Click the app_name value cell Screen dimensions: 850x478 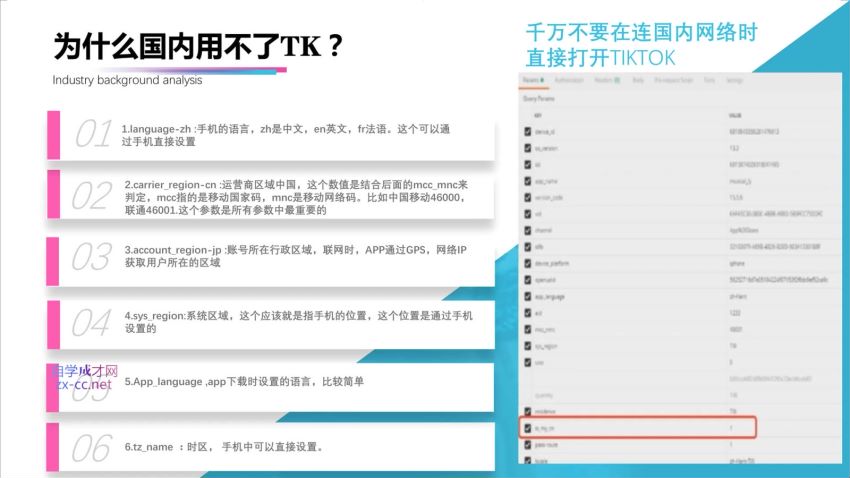(x=740, y=181)
